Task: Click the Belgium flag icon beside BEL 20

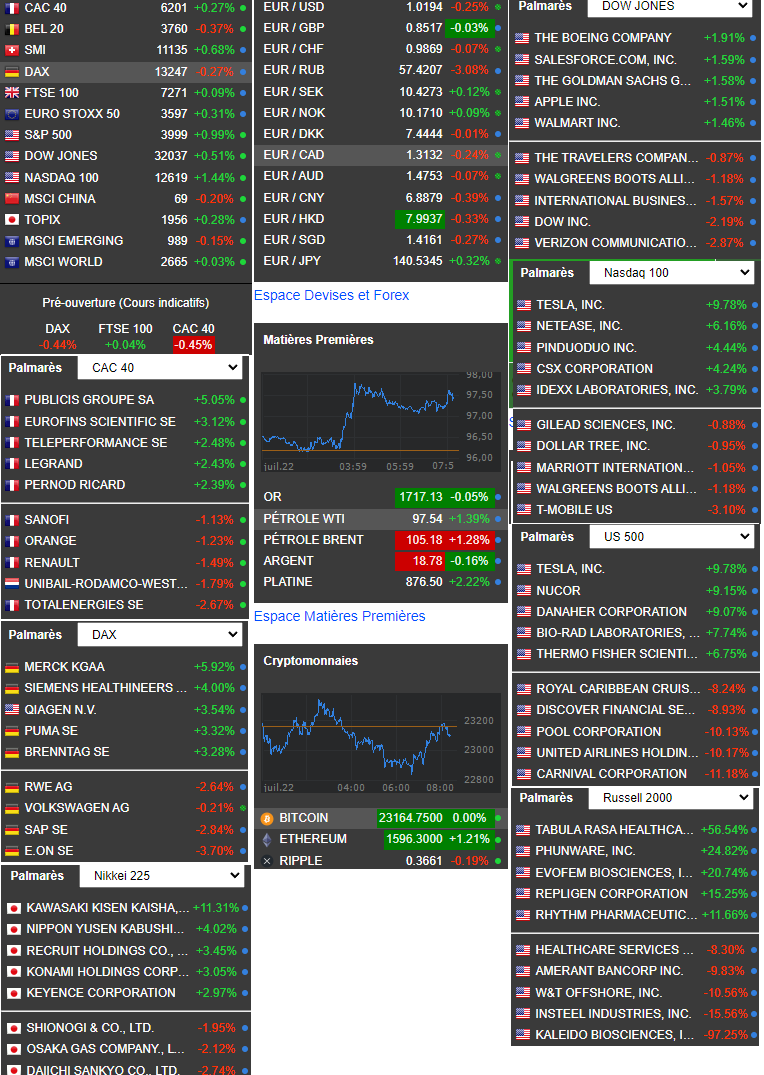Action: click(12, 29)
